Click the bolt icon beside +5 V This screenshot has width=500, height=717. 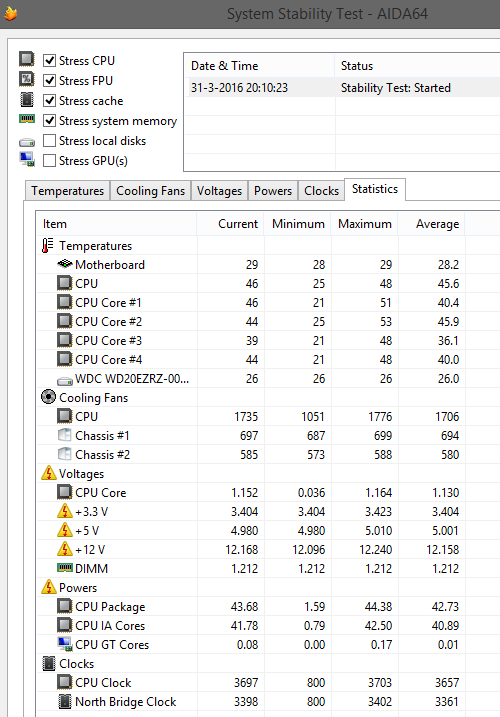[65, 530]
